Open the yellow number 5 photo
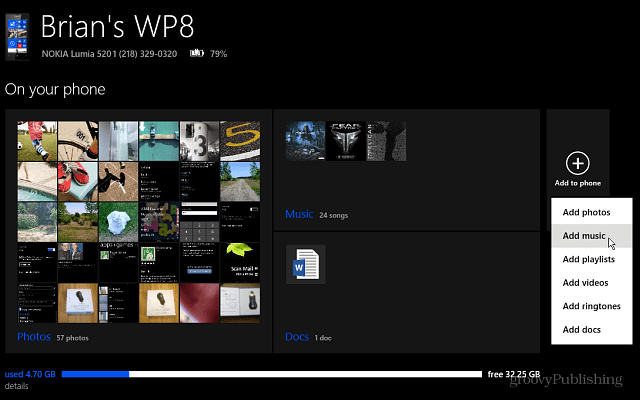This screenshot has height=400, width=640. (240, 141)
